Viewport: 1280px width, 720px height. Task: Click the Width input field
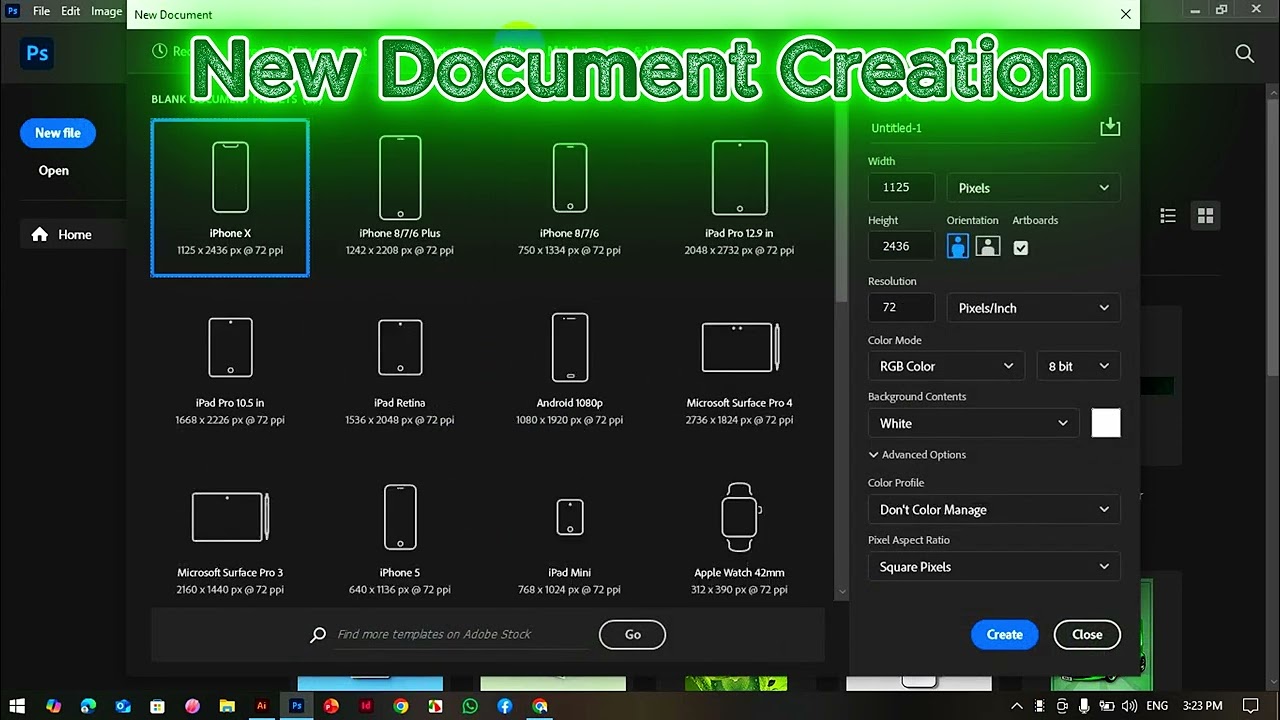coord(901,188)
